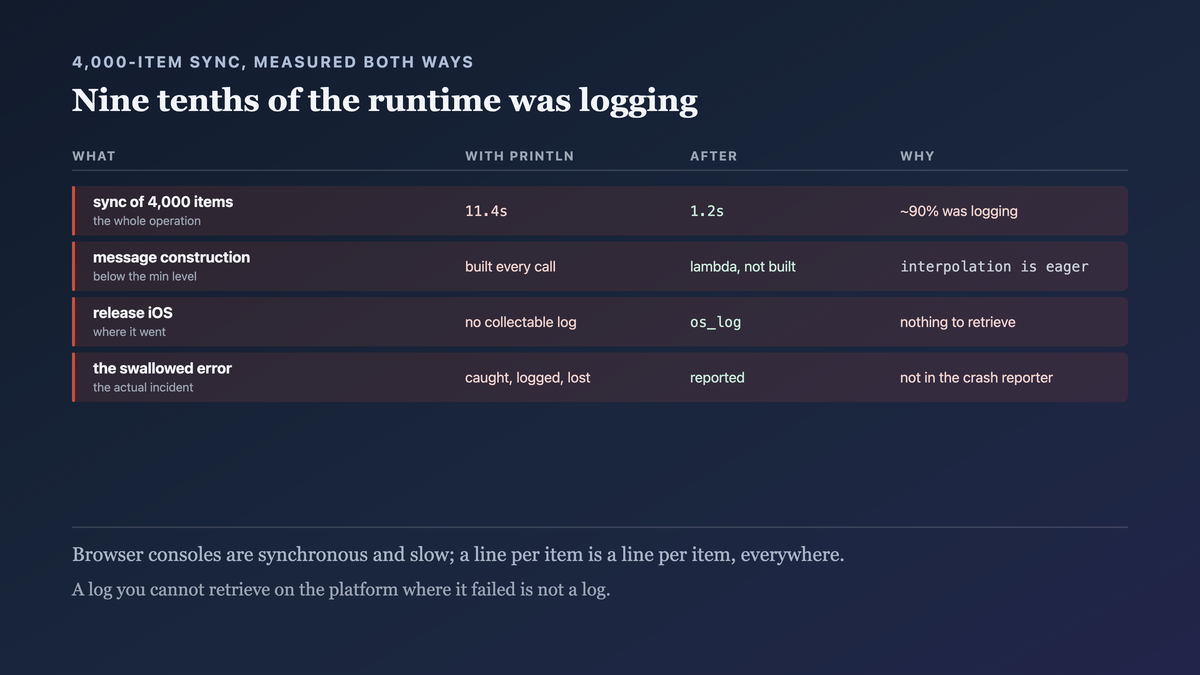The image size is (1200, 675).
Task: Click 'the whole operation' caption
Action: [147, 221]
